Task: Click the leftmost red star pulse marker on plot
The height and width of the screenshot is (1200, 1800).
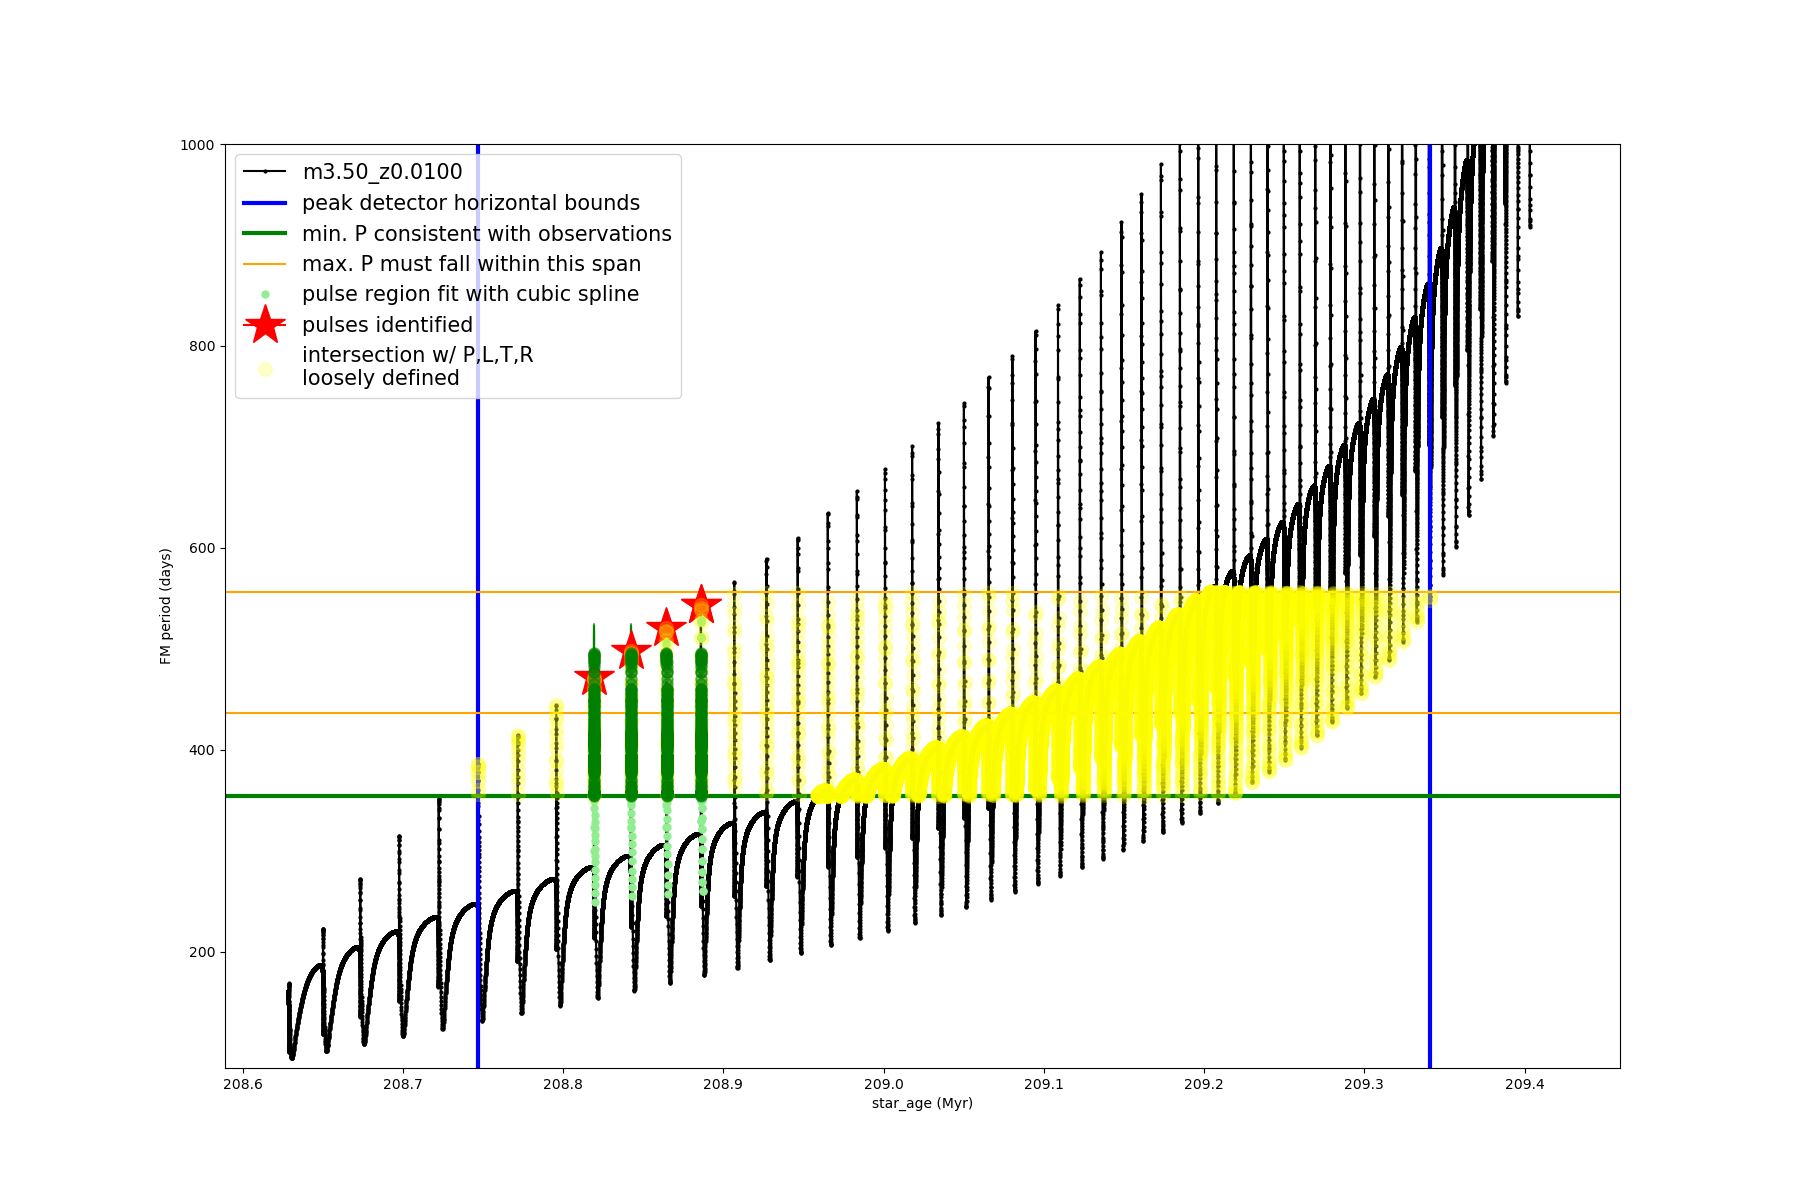Action: click(x=595, y=678)
